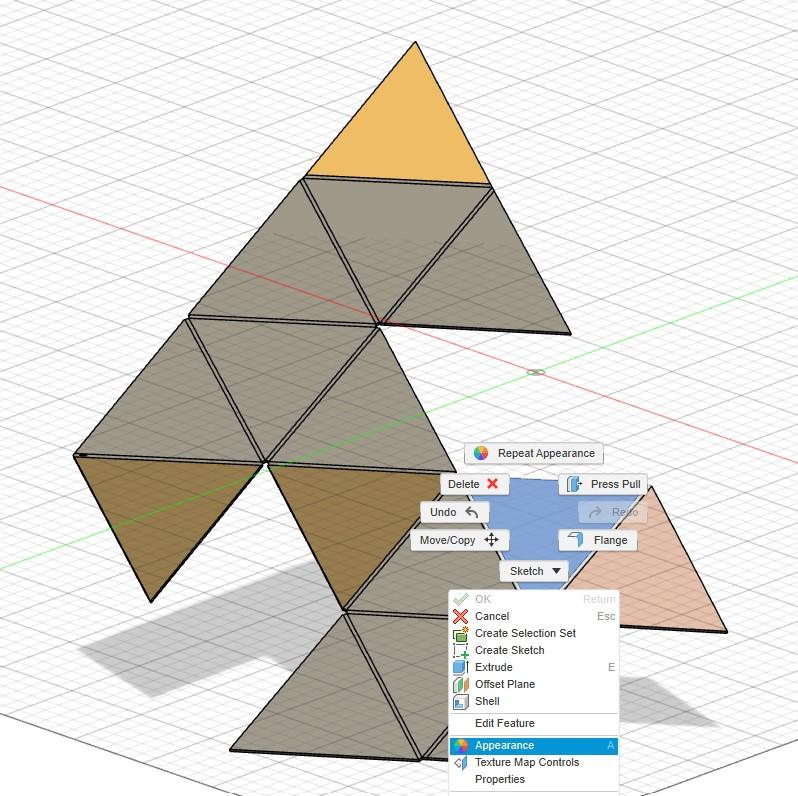Click the disabled OK menu entry
Viewport: 798px width, 796px height.
(534, 599)
